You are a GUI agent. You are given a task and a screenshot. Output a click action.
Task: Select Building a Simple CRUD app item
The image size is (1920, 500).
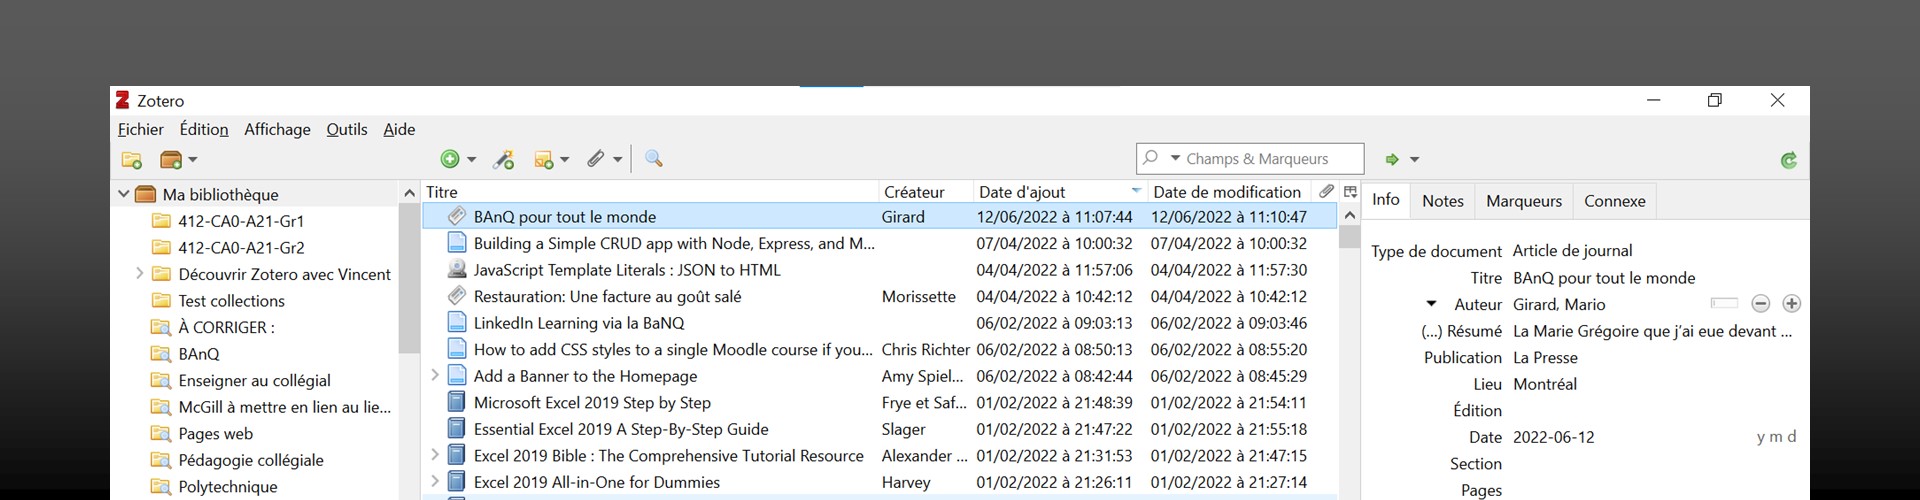879,243
